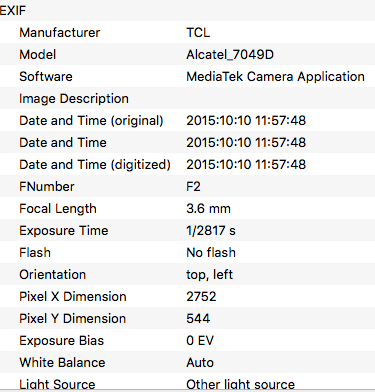Viewport: 375px width, 392px height.
Task: Click the Orientation label
Action: [x=53, y=275]
